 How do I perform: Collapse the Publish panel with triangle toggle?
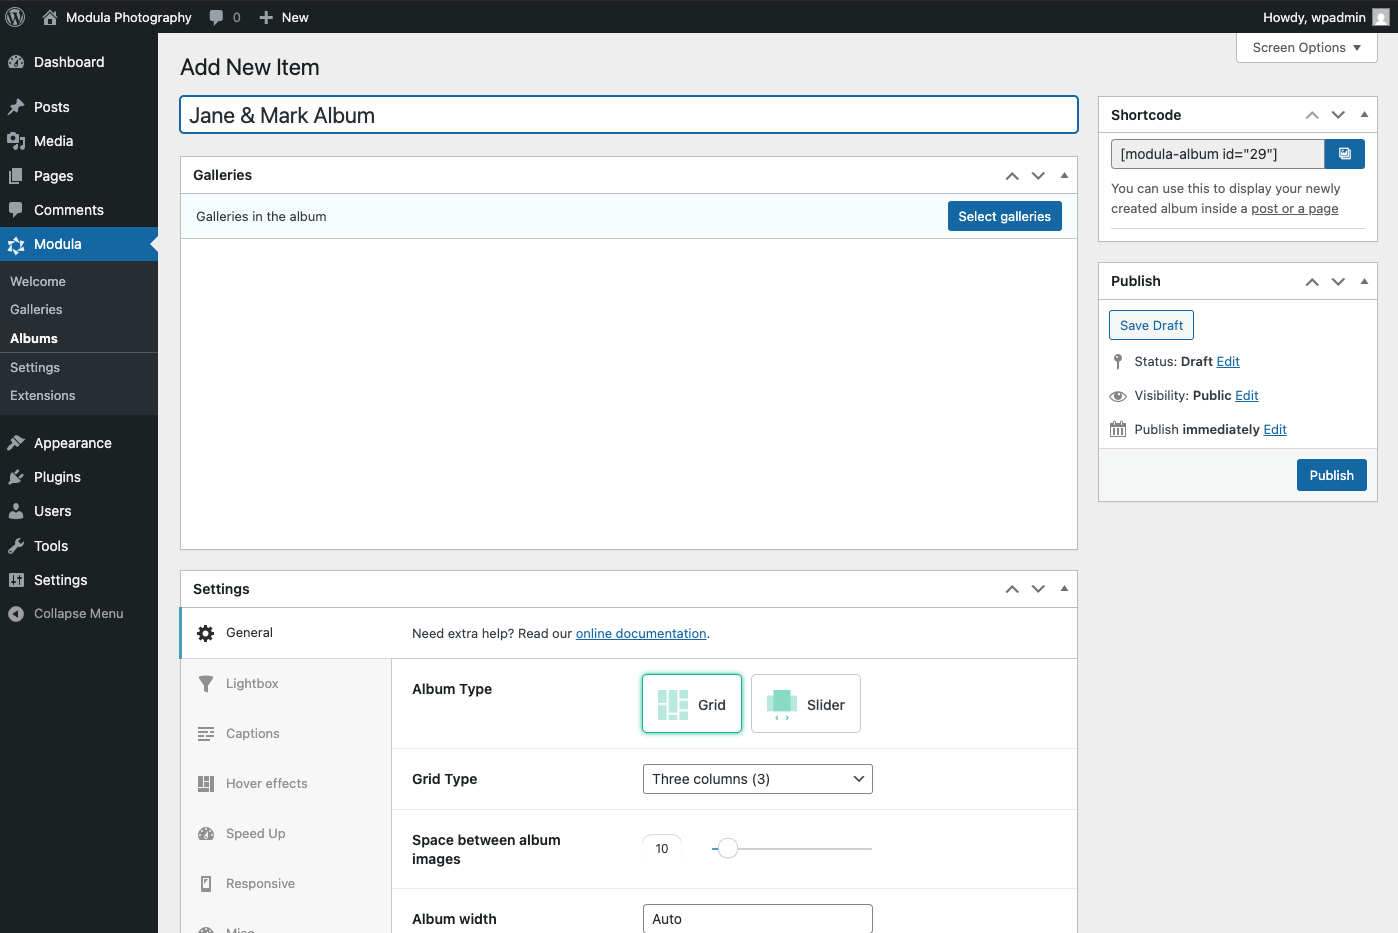point(1364,281)
